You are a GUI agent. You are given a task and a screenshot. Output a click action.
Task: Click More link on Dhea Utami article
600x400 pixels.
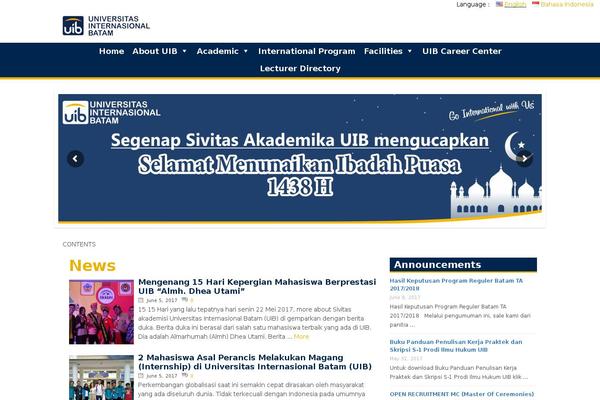[301, 336]
